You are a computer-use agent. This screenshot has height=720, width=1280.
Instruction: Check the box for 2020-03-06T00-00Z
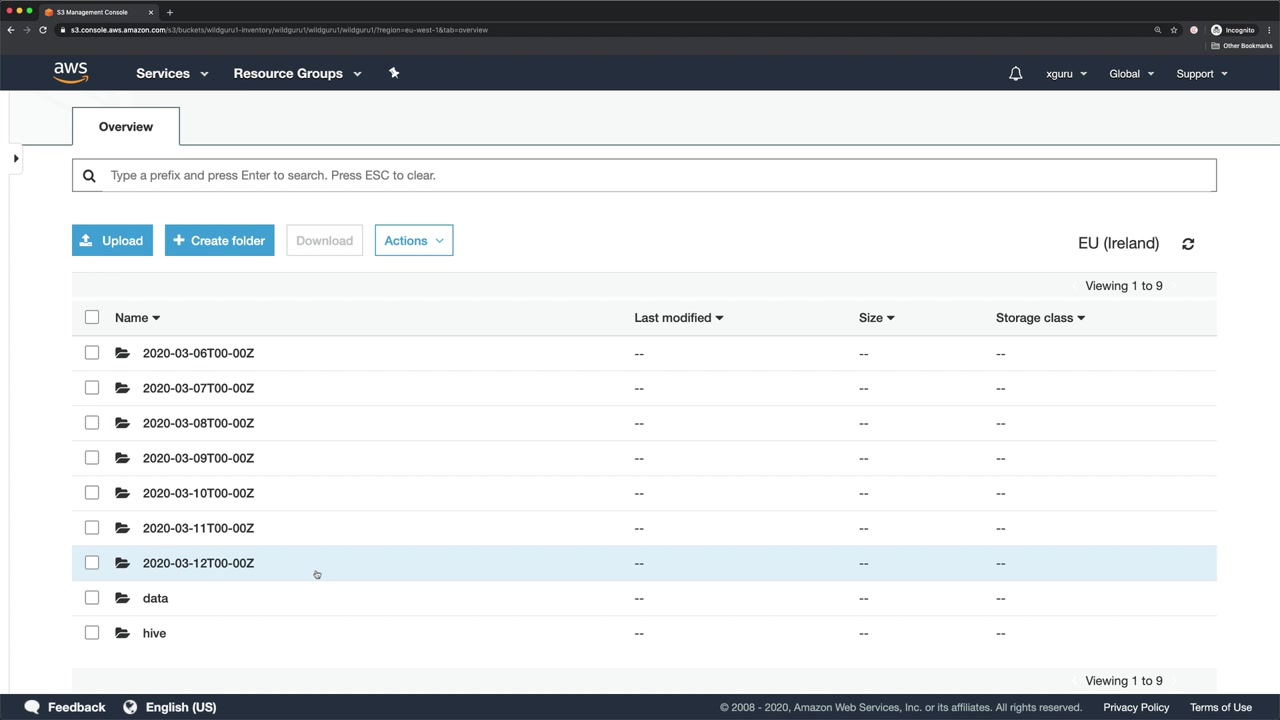coord(92,352)
